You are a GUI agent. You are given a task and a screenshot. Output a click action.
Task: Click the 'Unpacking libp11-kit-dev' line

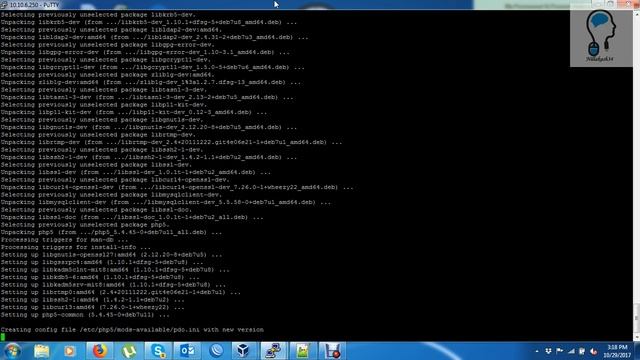click(x=134, y=112)
